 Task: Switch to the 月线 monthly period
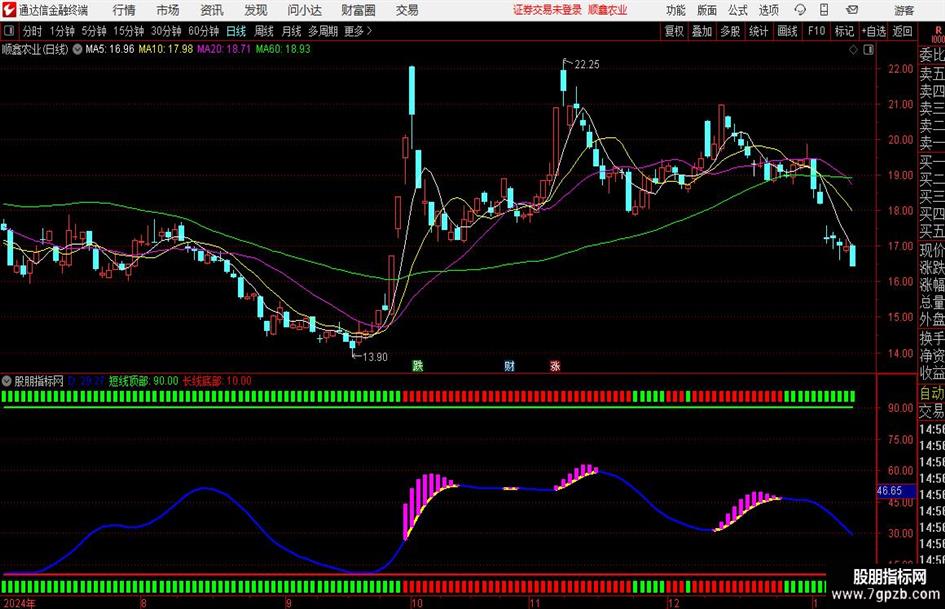pyautogui.click(x=291, y=31)
